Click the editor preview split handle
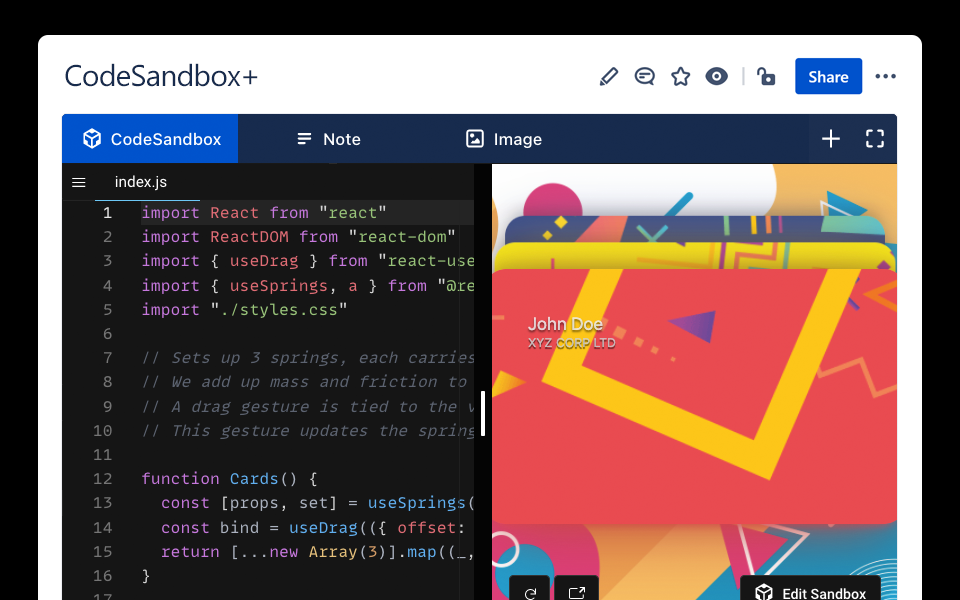 tap(483, 413)
